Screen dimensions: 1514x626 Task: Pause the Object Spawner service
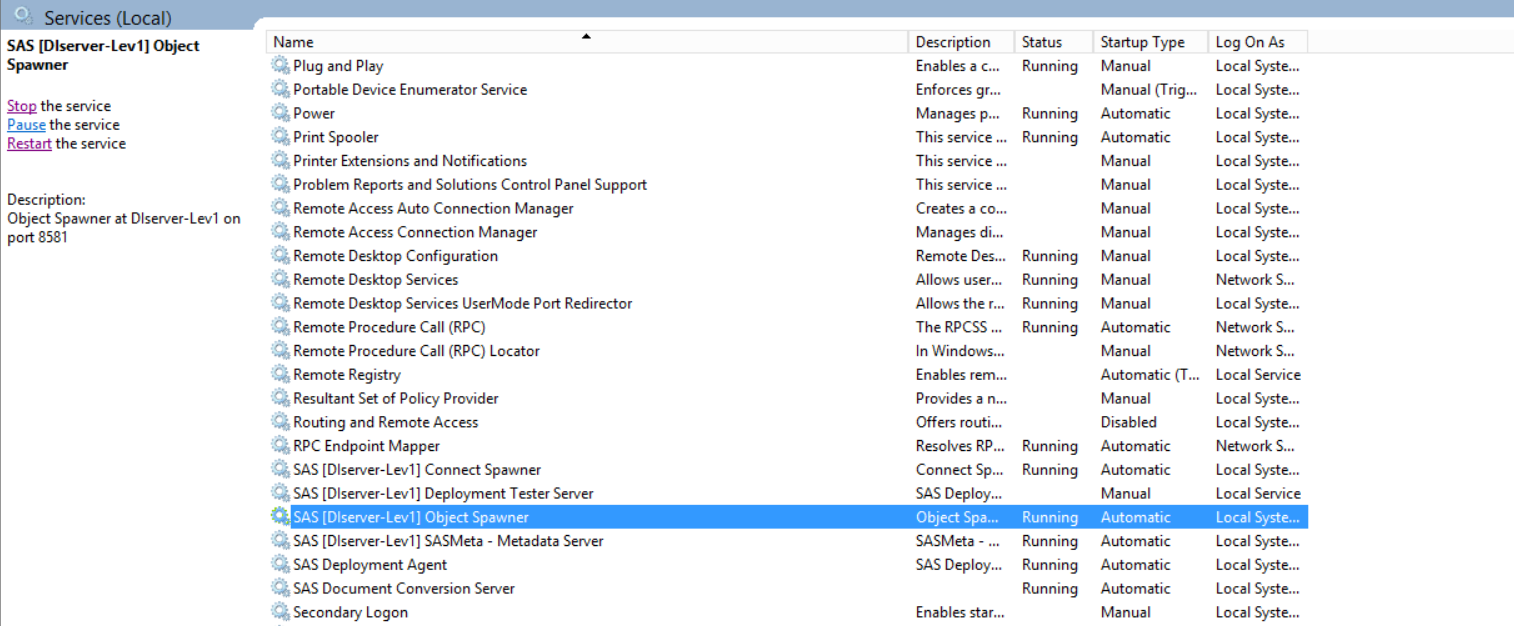[x=25, y=124]
